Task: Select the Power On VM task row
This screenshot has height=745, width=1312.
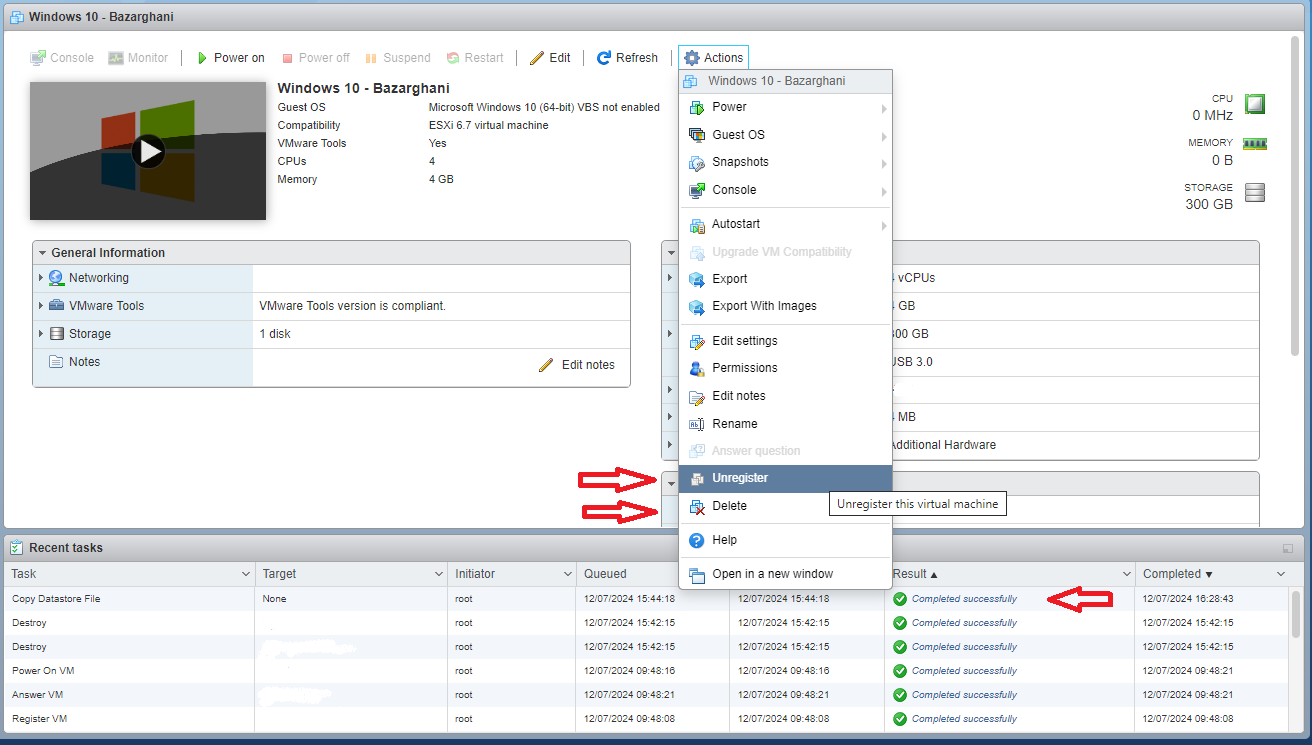Action: pos(645,671)
